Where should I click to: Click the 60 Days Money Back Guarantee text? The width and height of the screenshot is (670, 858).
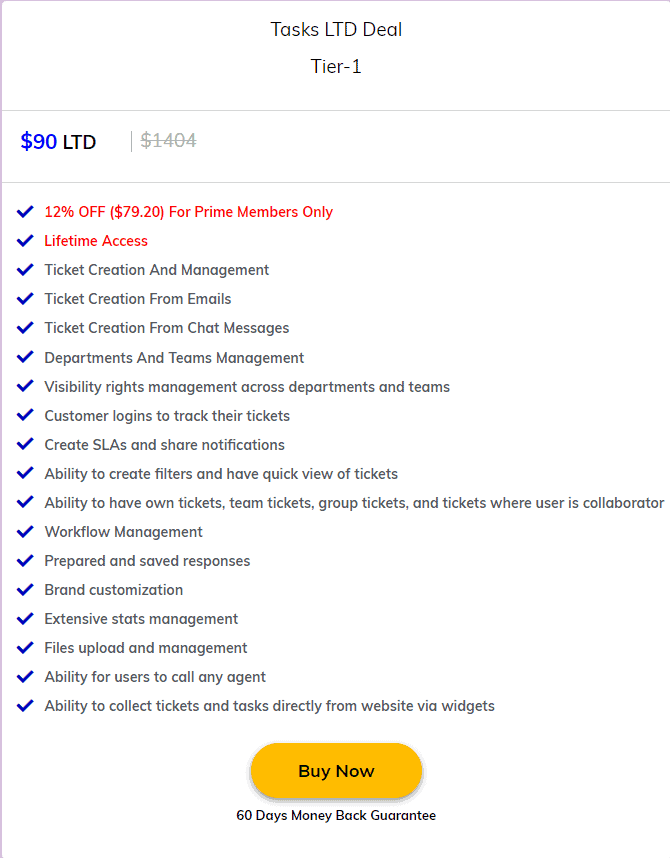[336, 815]
